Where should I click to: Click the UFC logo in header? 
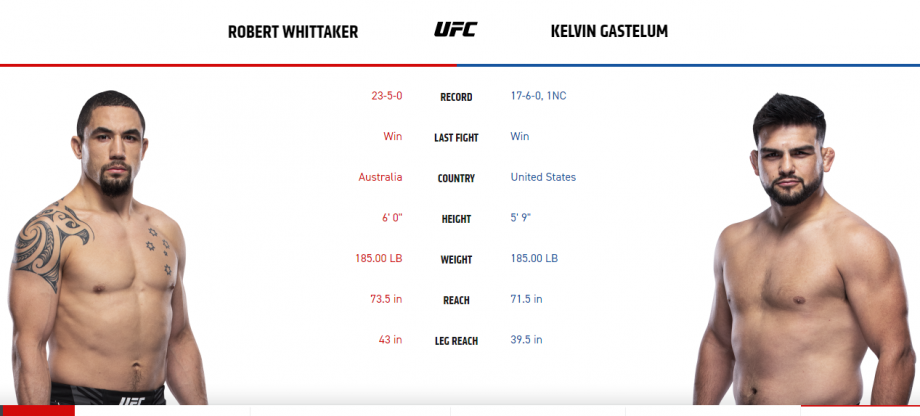(455, 29)
